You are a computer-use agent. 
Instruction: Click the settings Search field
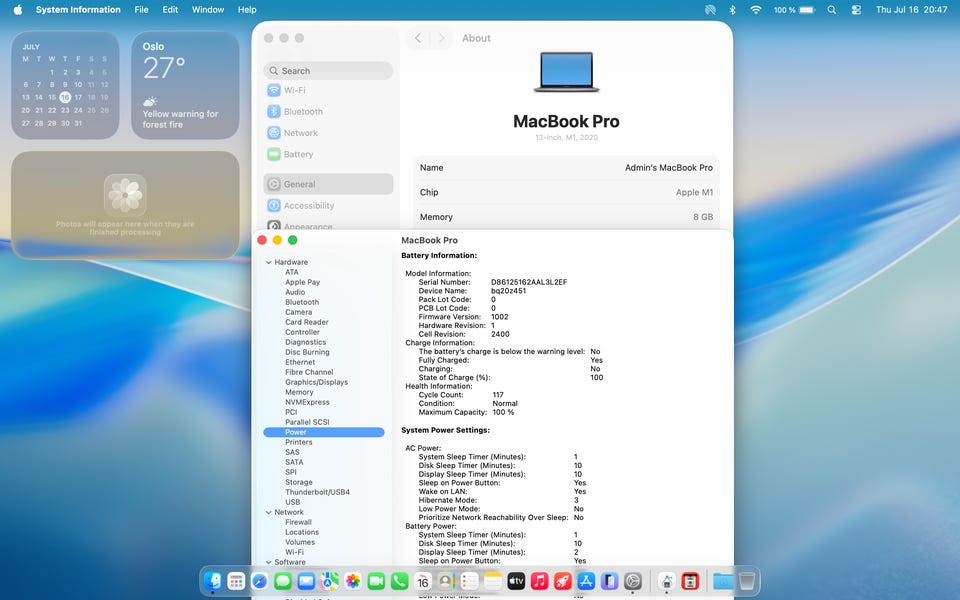(328, 70)
